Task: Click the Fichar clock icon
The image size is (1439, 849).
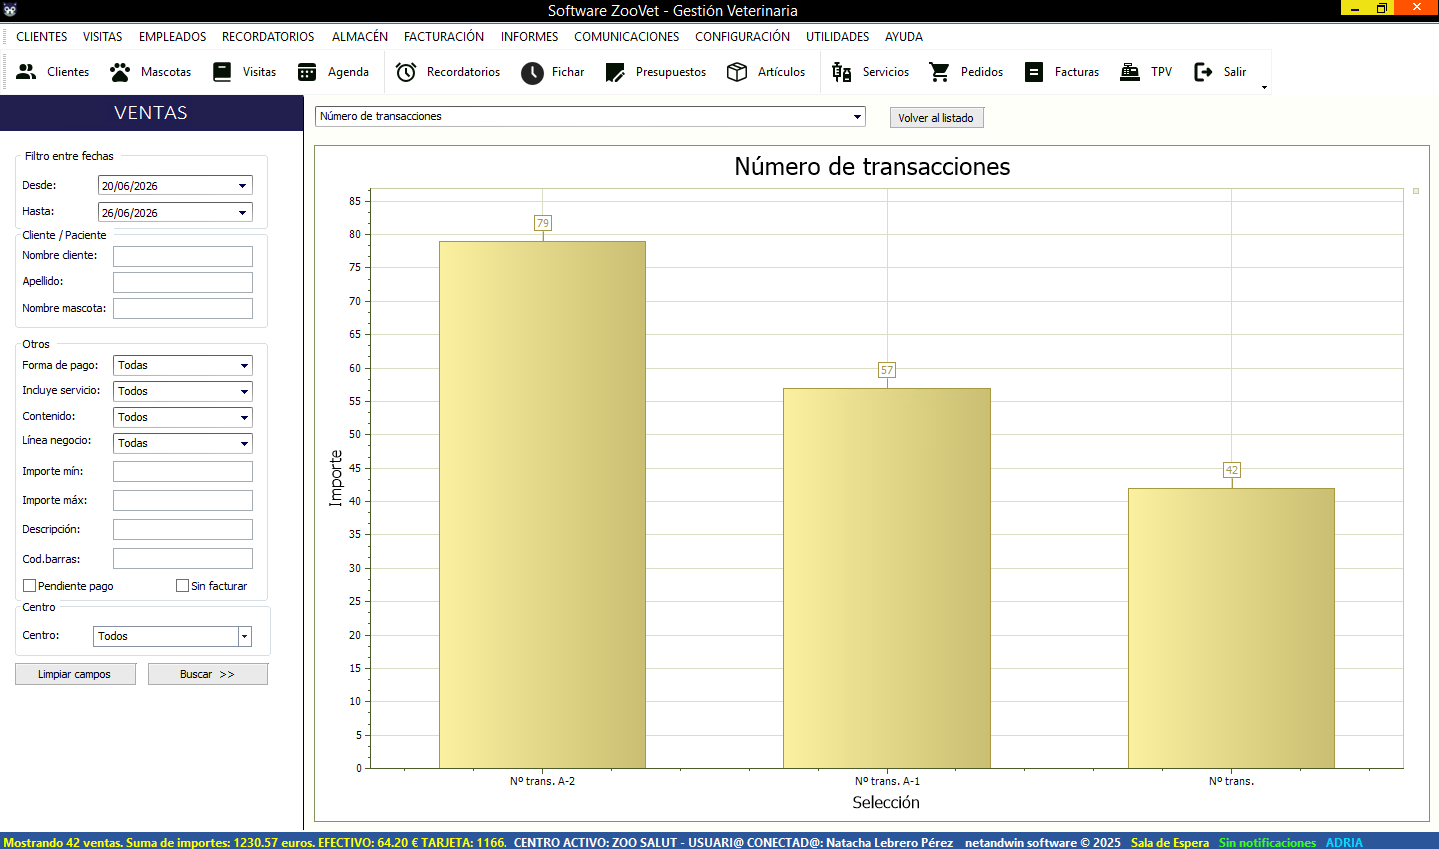Action: [532, 72]
